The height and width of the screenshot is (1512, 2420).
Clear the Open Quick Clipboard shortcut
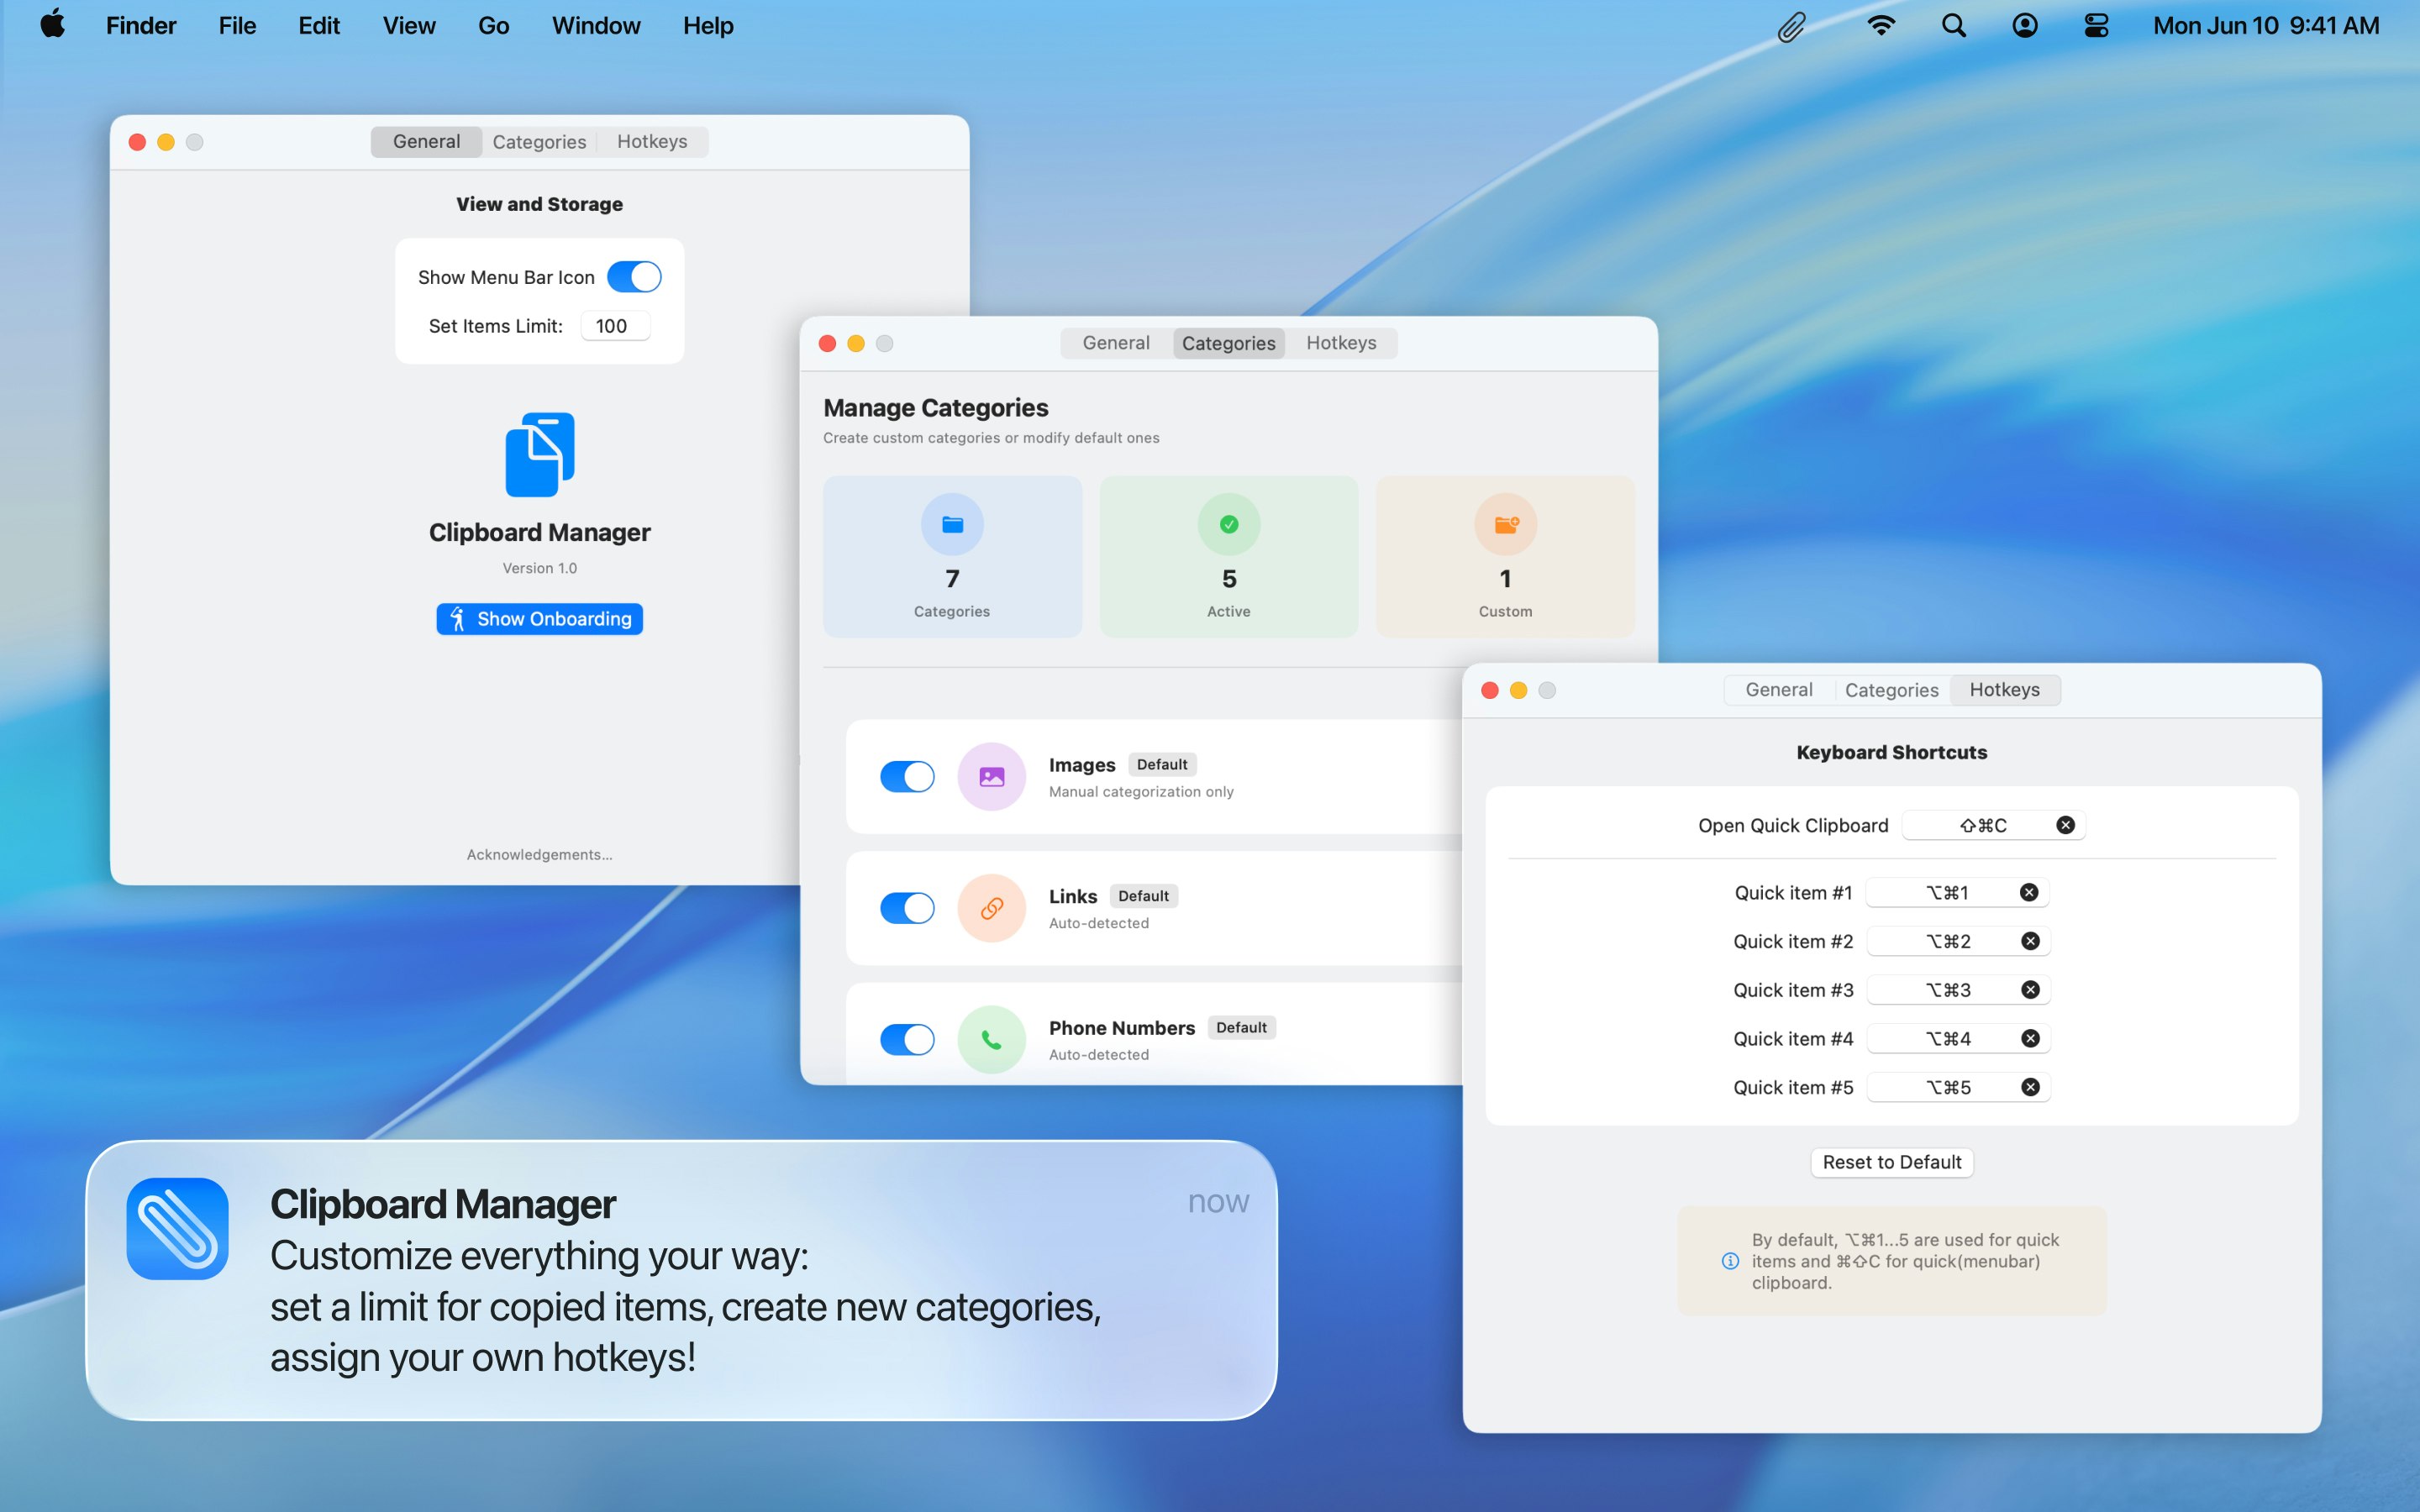coord(2066,824)
